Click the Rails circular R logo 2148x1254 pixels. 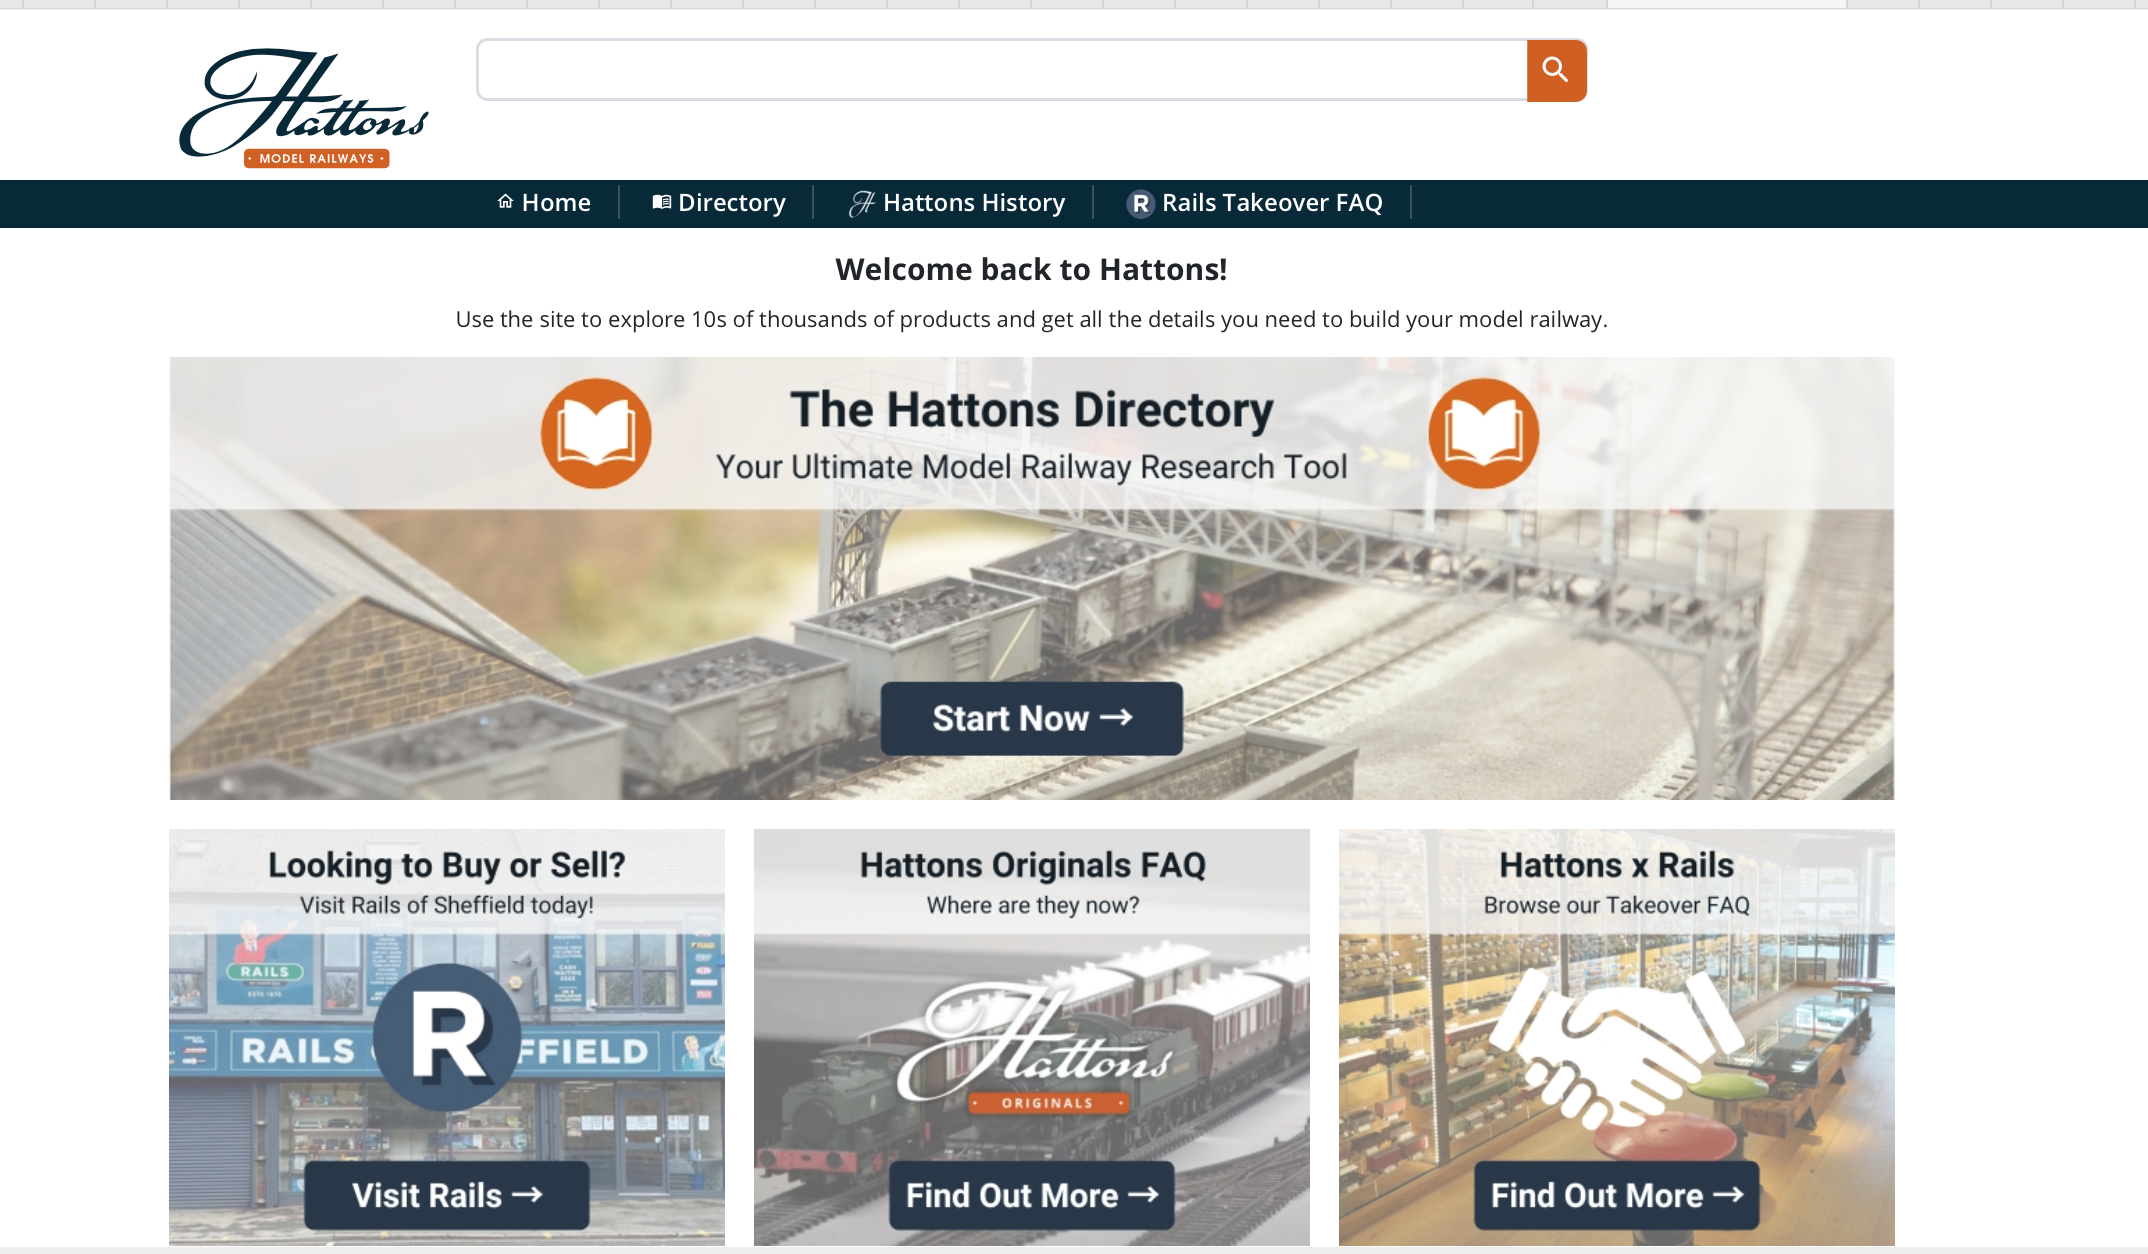tap(447, 1037)
